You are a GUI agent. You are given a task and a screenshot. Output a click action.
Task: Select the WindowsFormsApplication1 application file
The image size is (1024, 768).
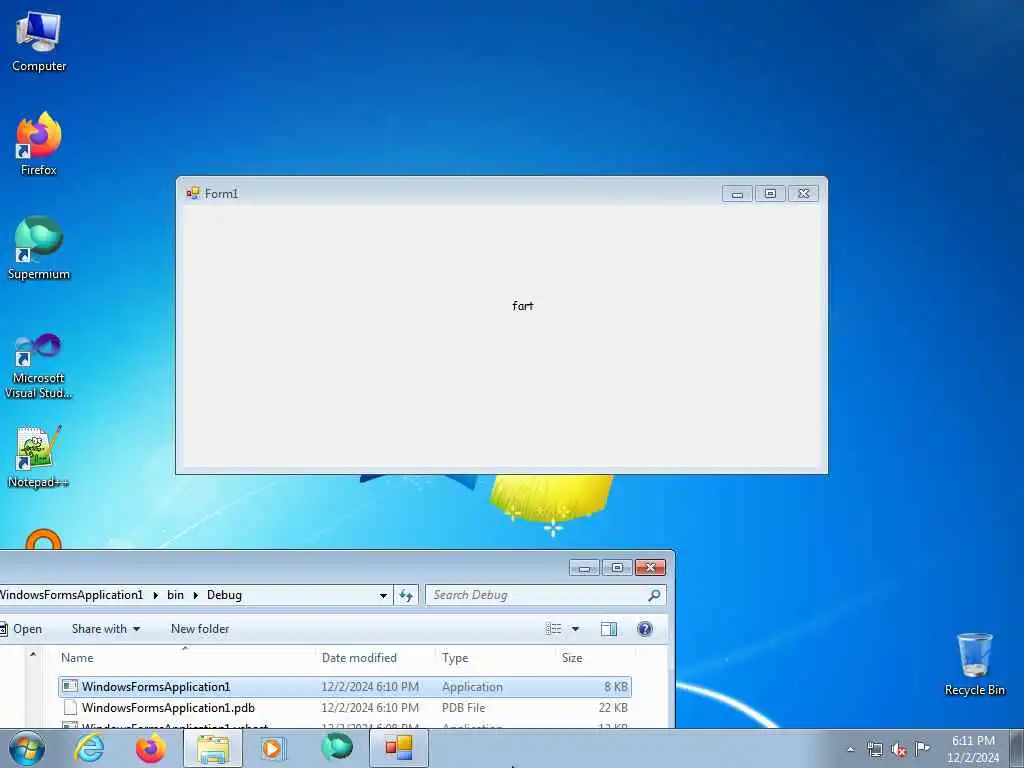(345, 687)
